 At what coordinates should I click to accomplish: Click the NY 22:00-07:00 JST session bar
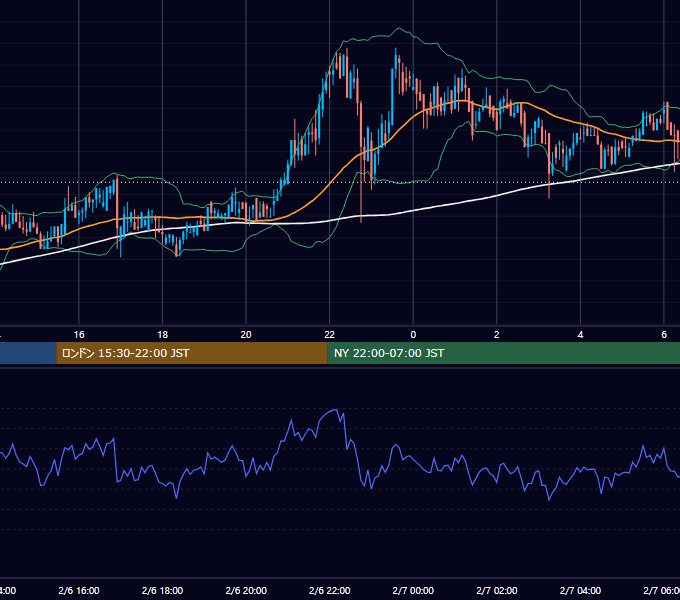[x=503, y=353]
